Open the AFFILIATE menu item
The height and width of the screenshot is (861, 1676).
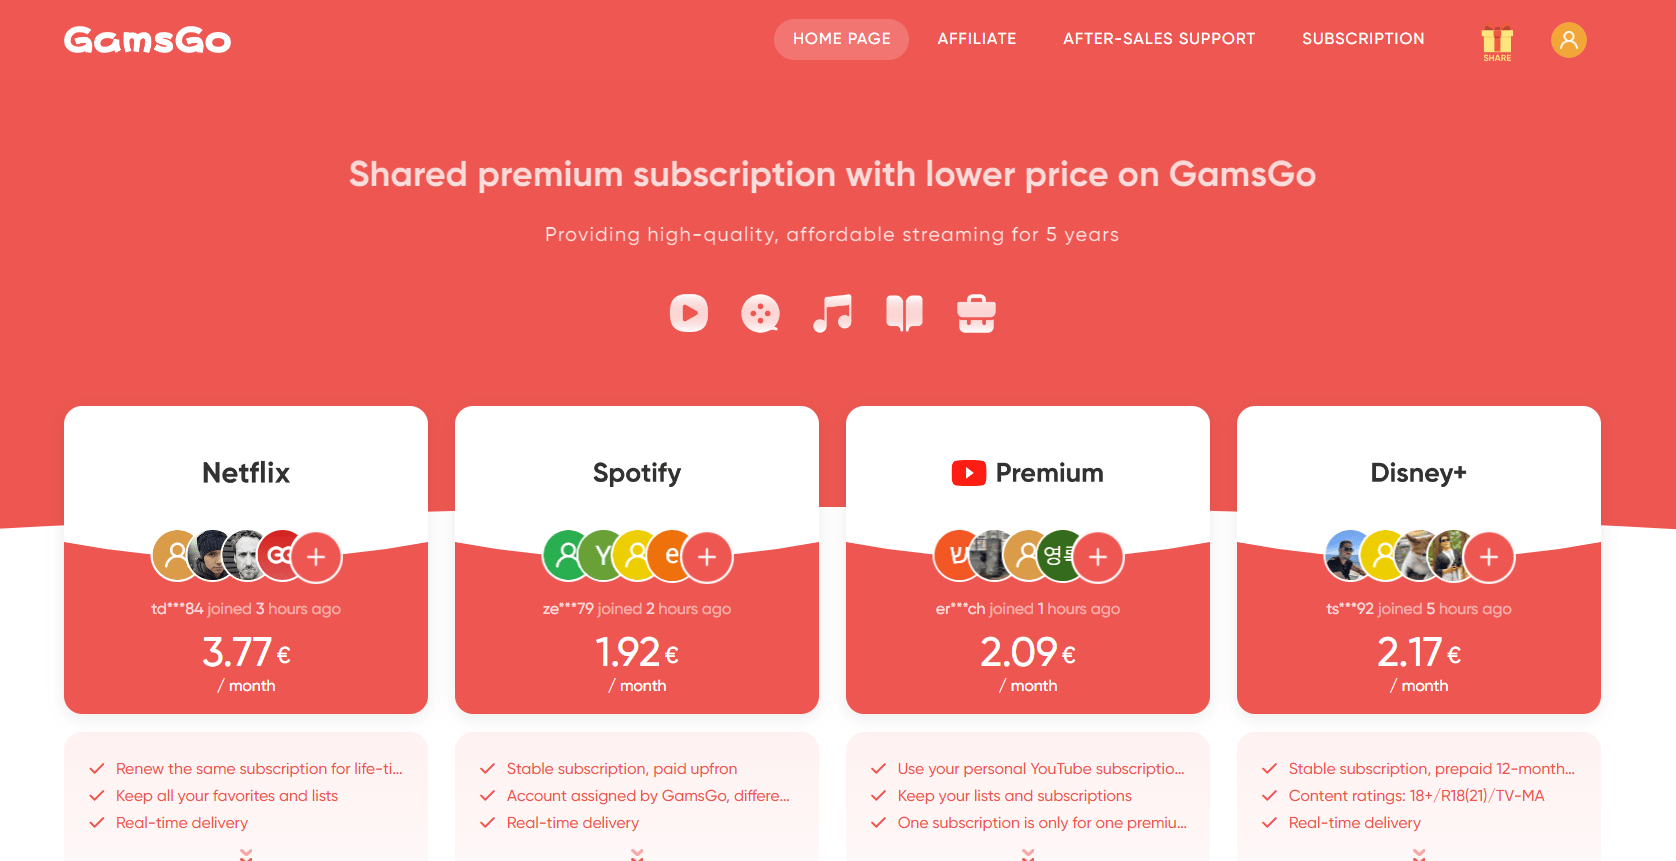coord(976,39)
